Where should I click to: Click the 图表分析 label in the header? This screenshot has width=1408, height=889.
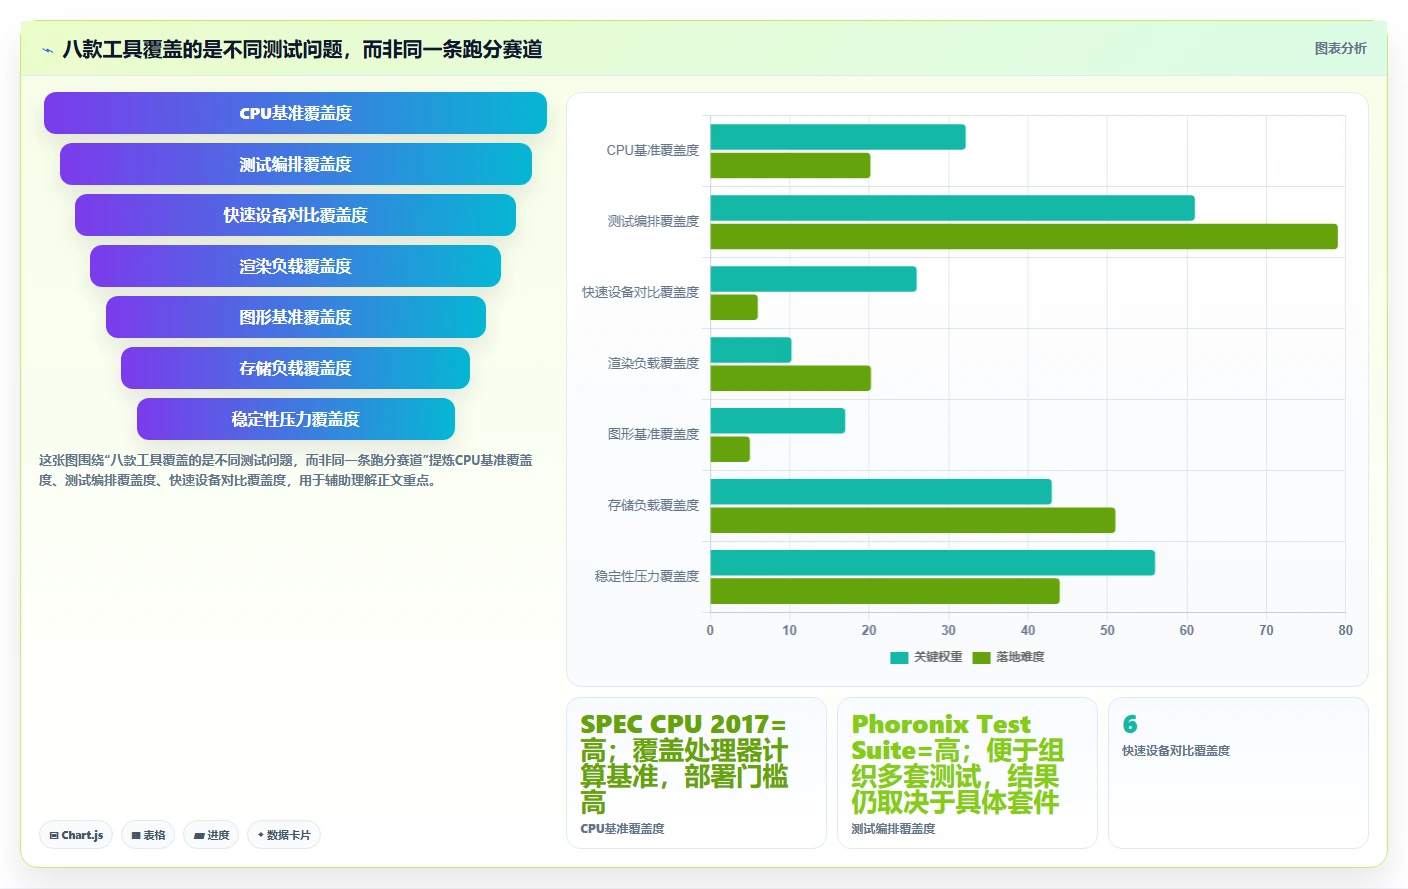tap(1340, 48)
